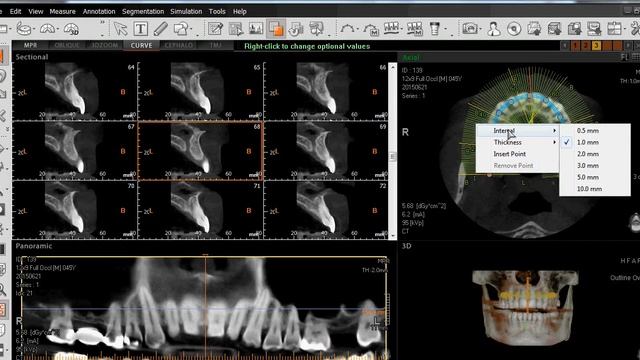Click the camera capture icon
640x360 pixels.
pyautogui.click(x=470, y=29)
